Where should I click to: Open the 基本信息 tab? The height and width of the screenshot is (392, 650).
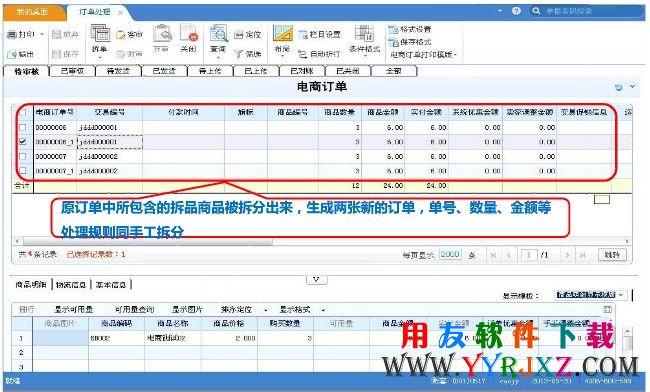point(111,285)
